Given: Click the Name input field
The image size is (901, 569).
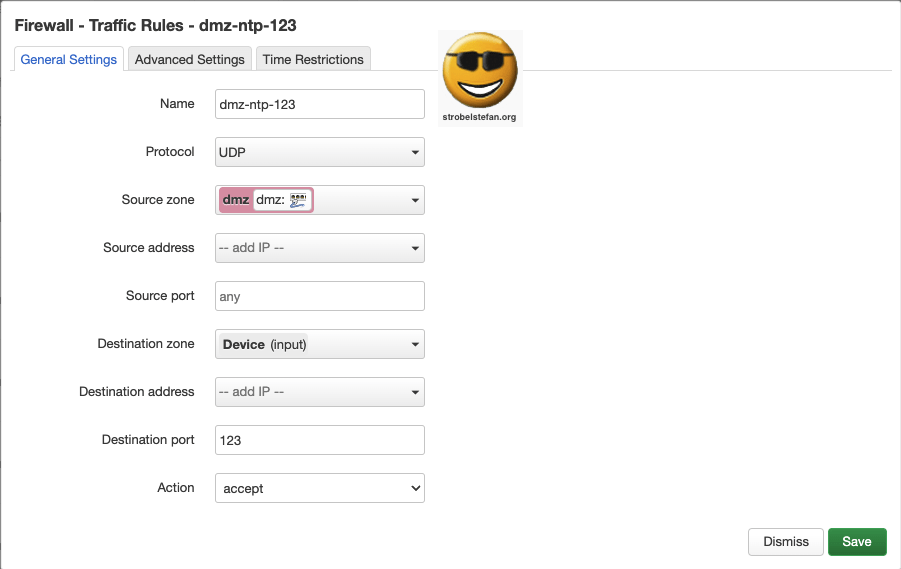Looking at the screenshot, I should (x=319, y=104).
